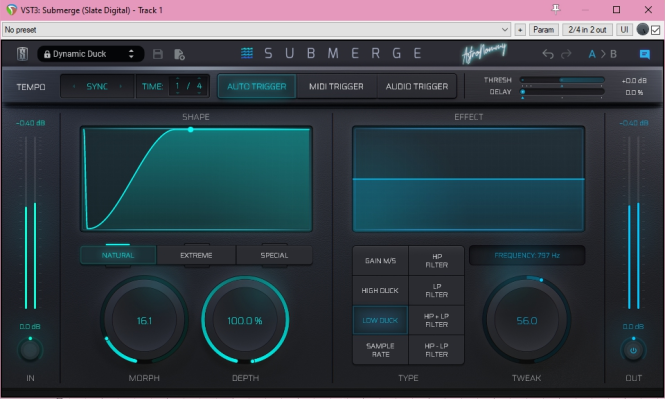Select HIGH DUCK effect type
This screenshot has width=665, height=399.
[380, 290]
